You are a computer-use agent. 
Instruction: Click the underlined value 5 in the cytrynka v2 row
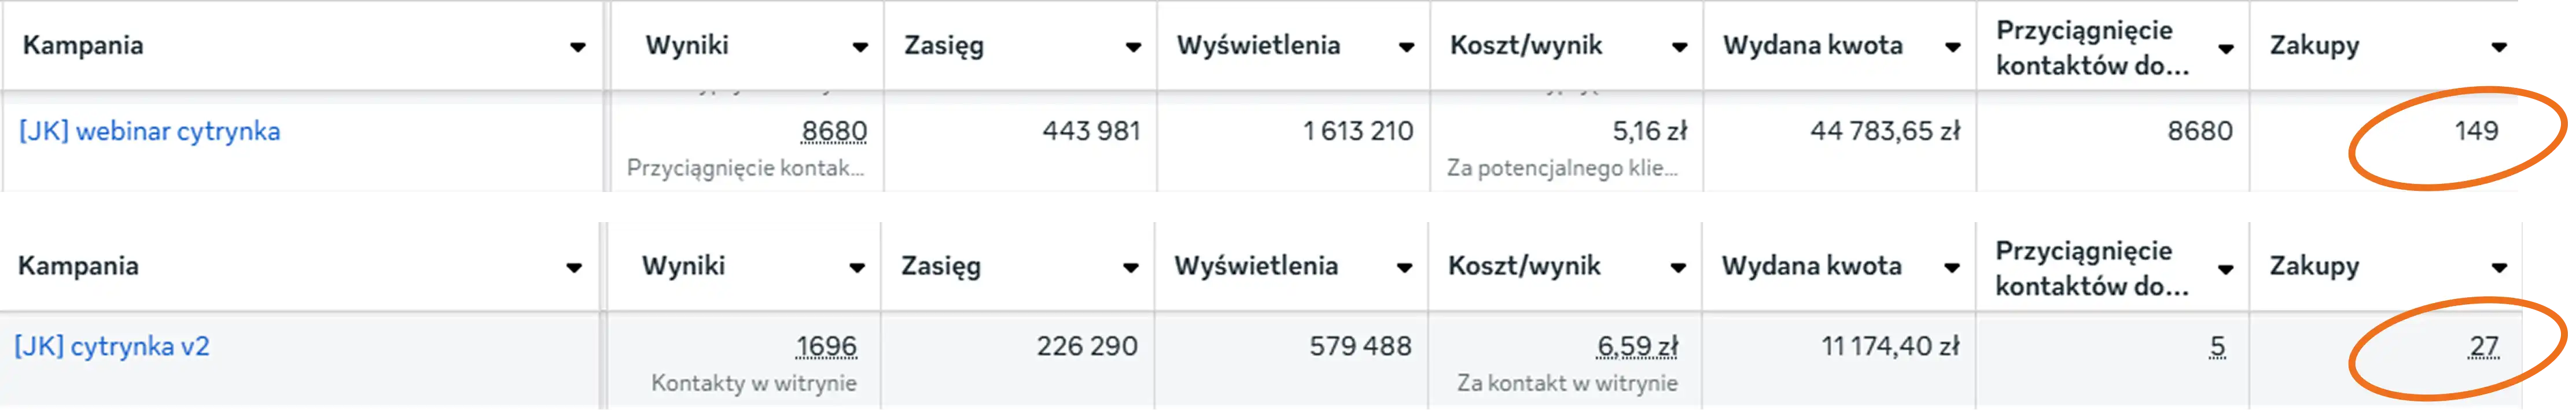tap(2217, 347)
